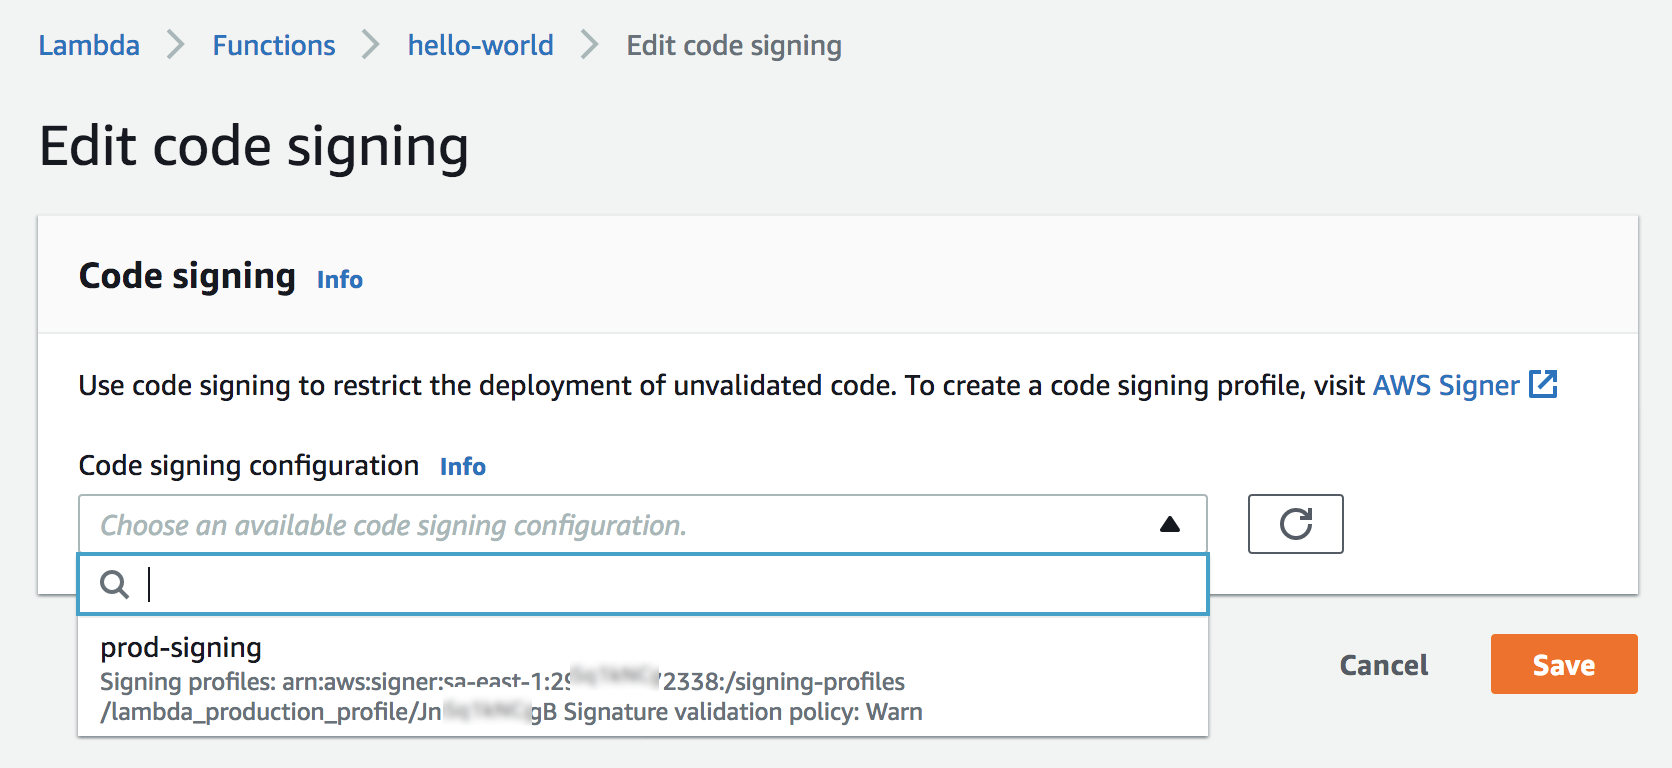Viewport: 1672px width, 768px height.
Task: Open Functions breadcrumb link
Action: click(x=273, y=46)
